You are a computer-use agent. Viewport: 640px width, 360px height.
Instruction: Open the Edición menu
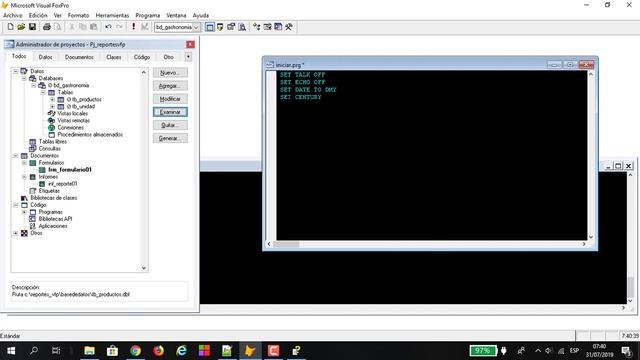[x=38, y=15]
